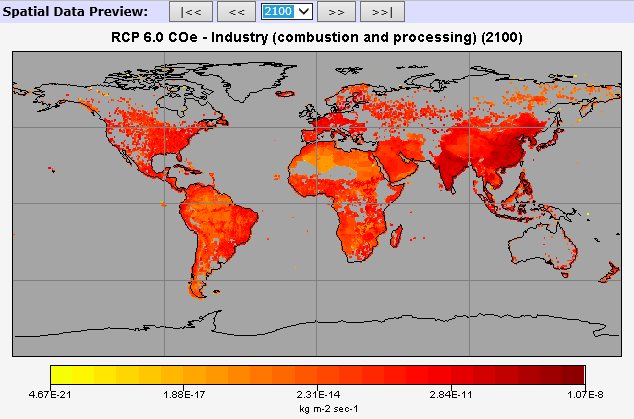The width and height of the screenshot is (634, 419).
Task: Click the yellow left end of color bar
Action: pos(58,375)
